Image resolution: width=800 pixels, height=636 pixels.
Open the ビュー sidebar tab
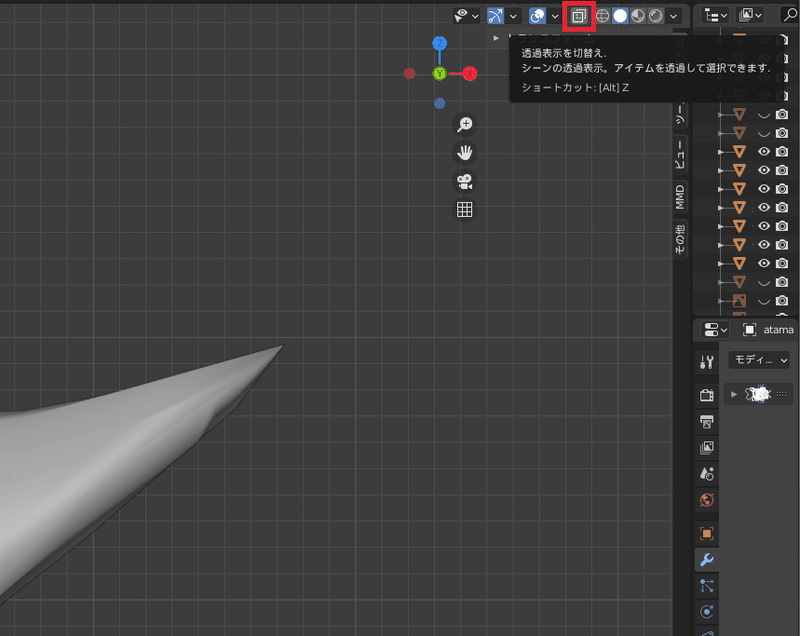coord(680,155)
